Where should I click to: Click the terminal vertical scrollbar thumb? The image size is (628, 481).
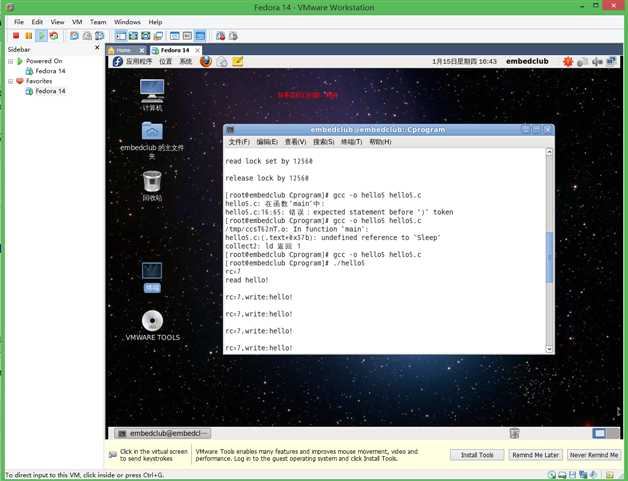pyautogui.click(x=549, y=257)
